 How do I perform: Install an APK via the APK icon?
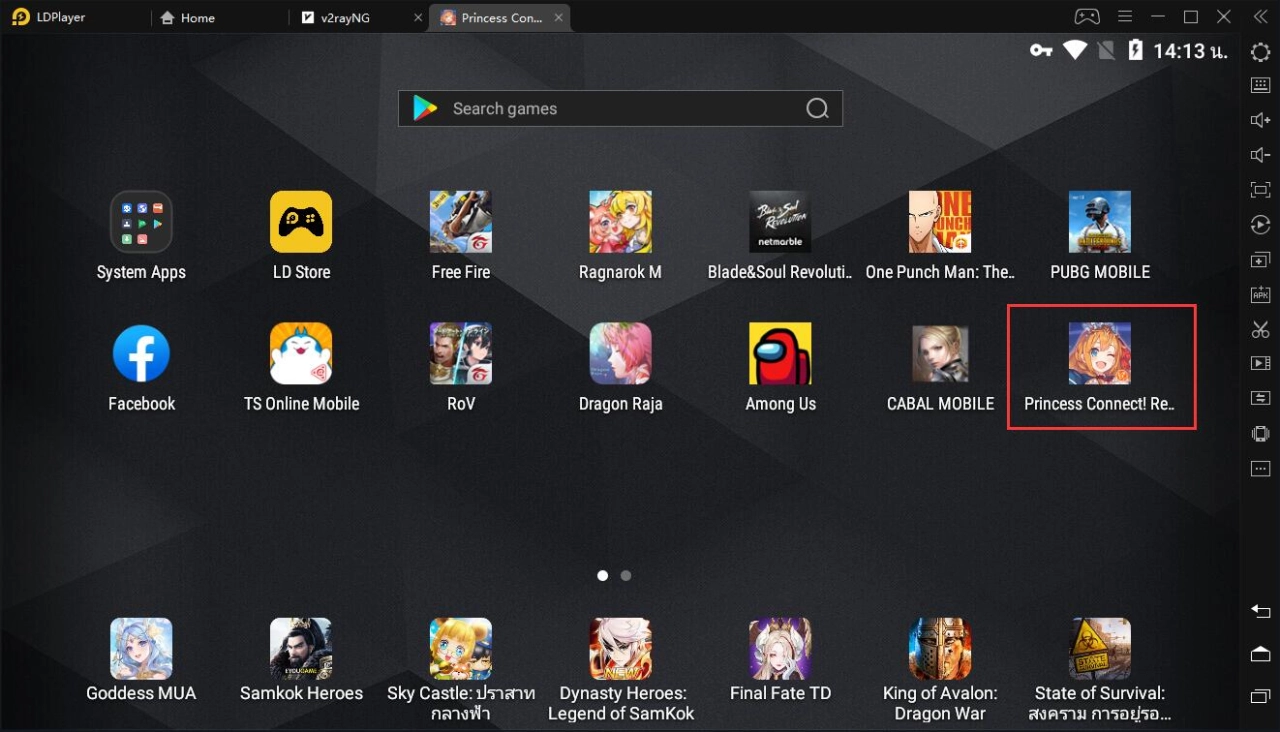1260,293
